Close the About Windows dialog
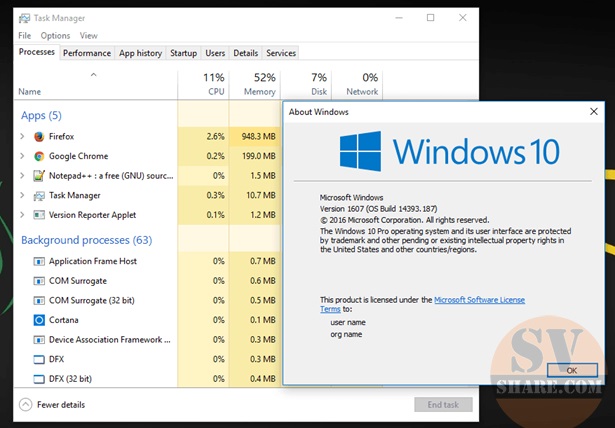This screenshot has height=428, width=615. (x=594, y=112)
